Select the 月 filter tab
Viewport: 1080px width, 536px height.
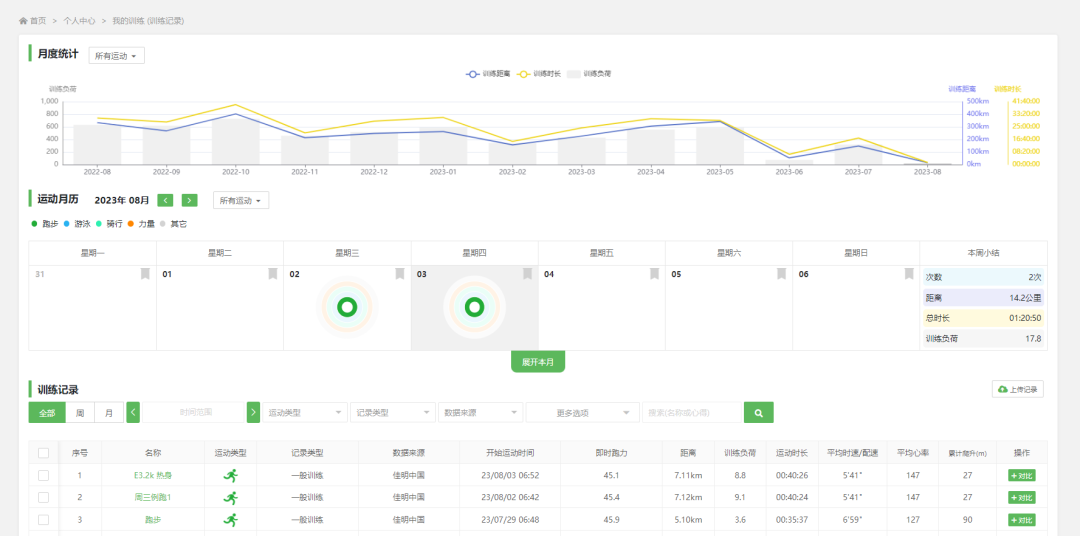109,413
